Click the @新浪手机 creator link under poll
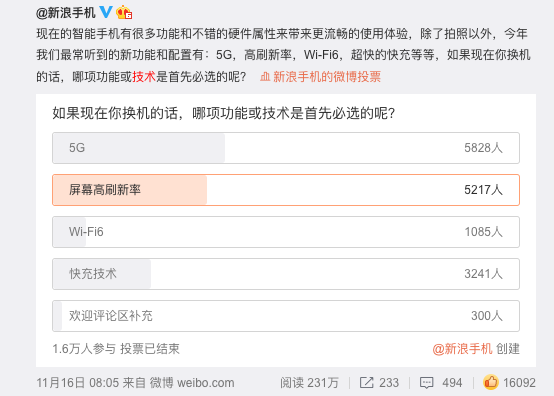The height and width of the screenshot is (396, 554). 462,349
